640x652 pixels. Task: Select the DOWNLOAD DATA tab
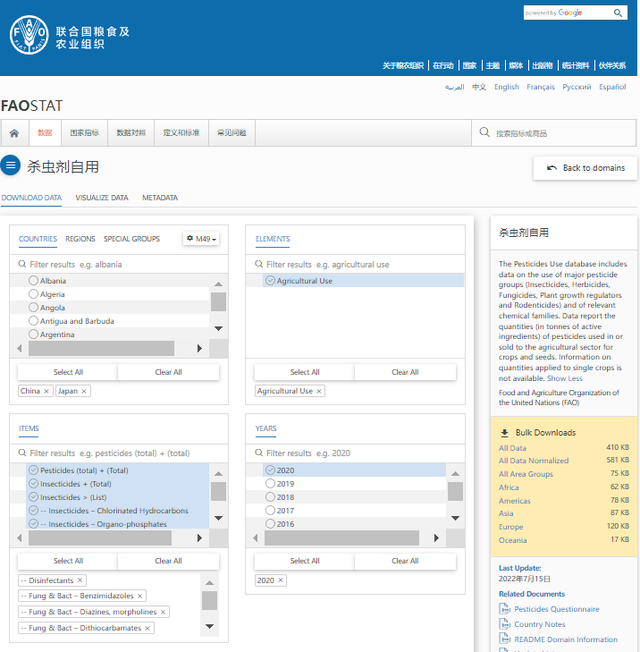coord(32,198)
